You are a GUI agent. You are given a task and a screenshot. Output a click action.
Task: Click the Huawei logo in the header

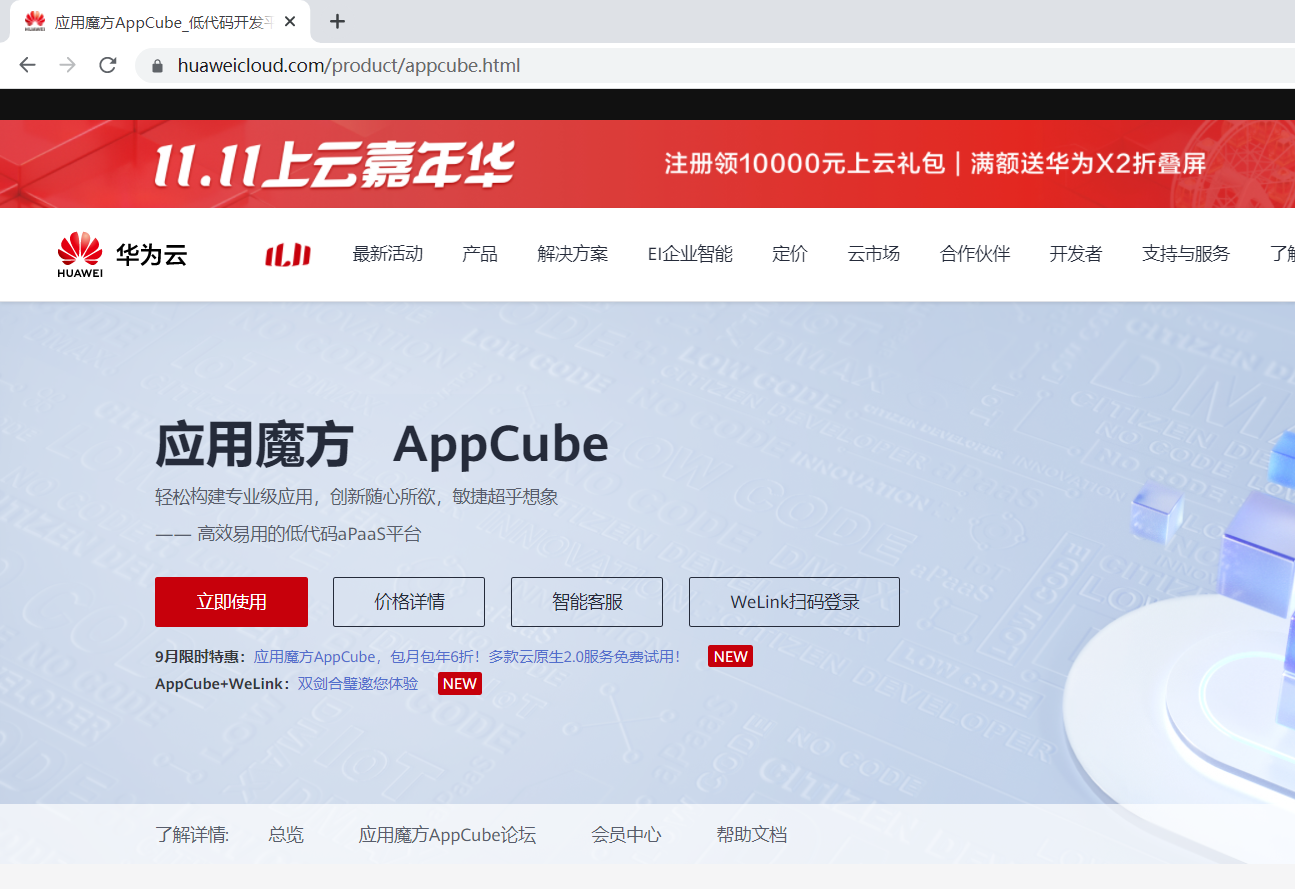pyautogui.click(x=80, y=254)
